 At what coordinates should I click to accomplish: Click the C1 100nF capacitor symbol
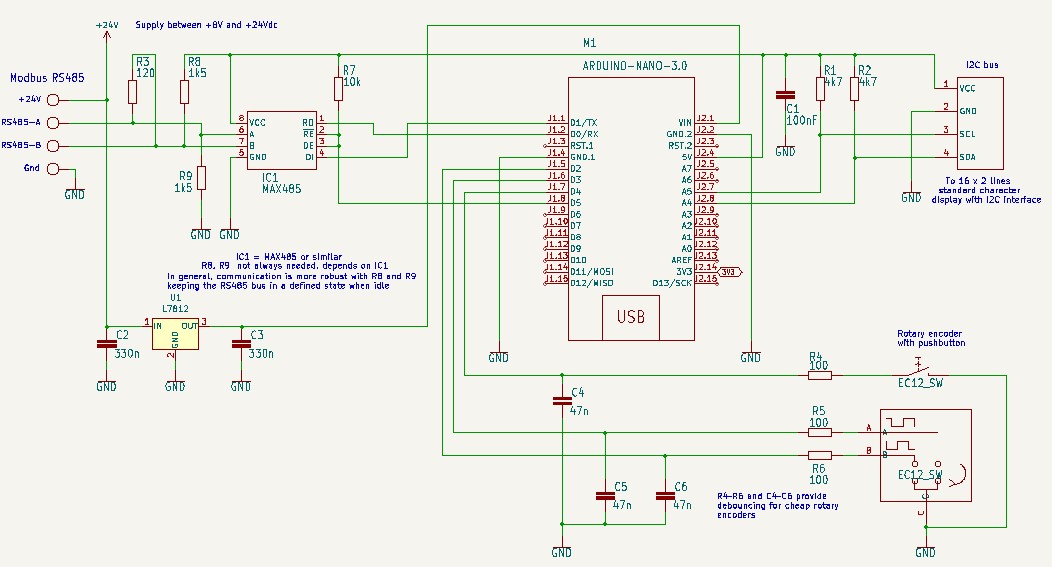point(785,97)
